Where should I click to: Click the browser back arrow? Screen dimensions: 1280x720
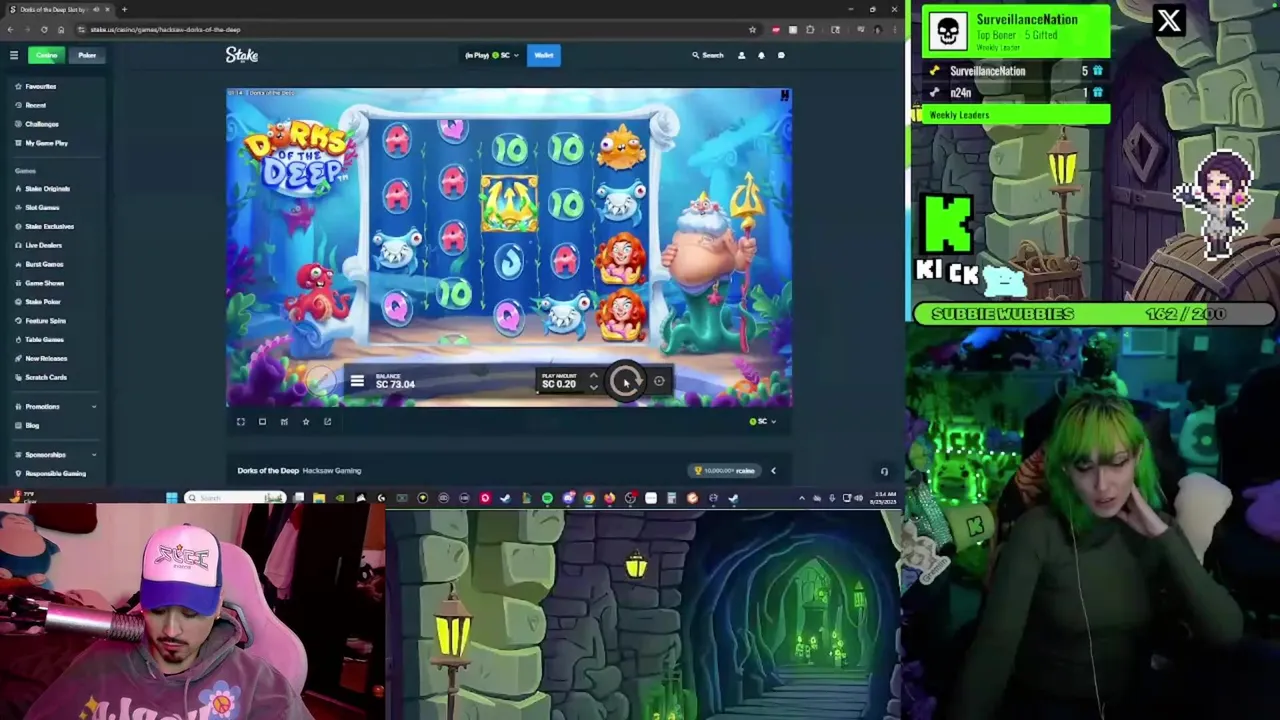[x=10, y=29]
